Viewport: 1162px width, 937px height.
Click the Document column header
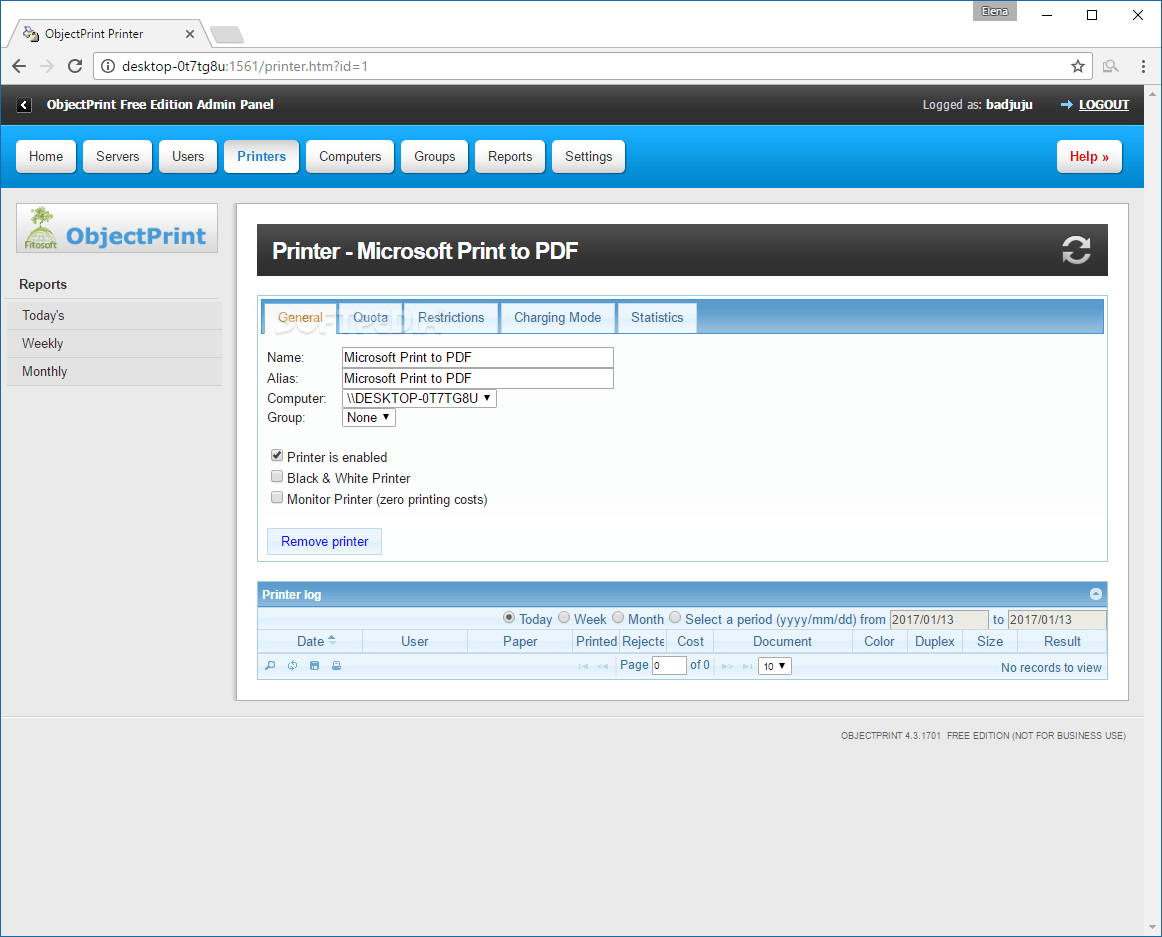[x=783, y=641]
